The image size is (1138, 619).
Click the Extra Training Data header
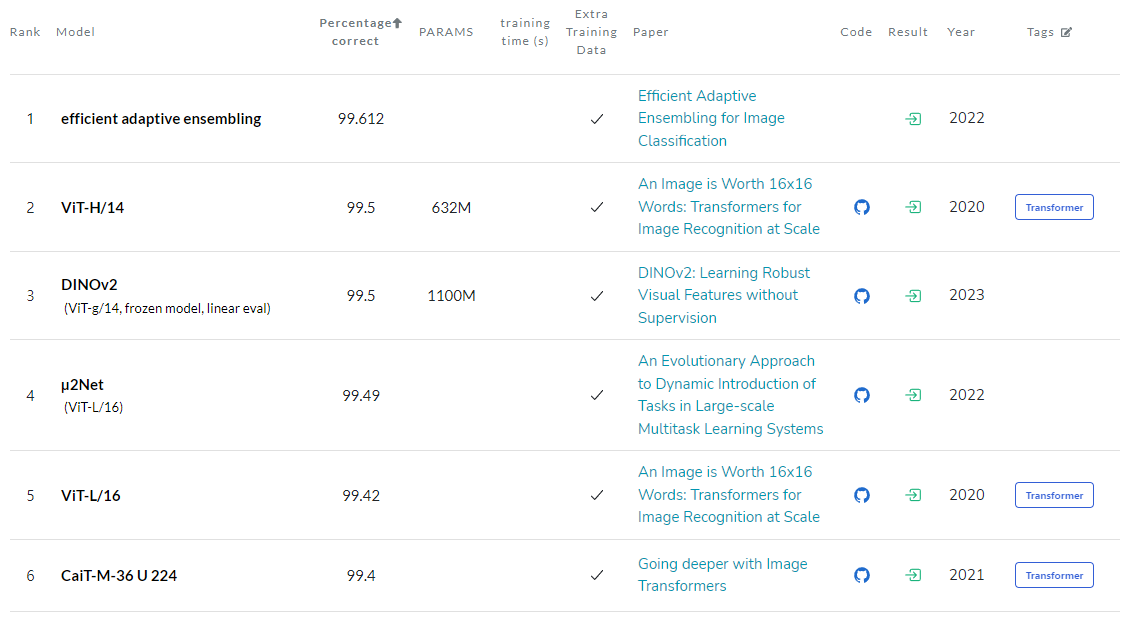(x=591, y=32)
